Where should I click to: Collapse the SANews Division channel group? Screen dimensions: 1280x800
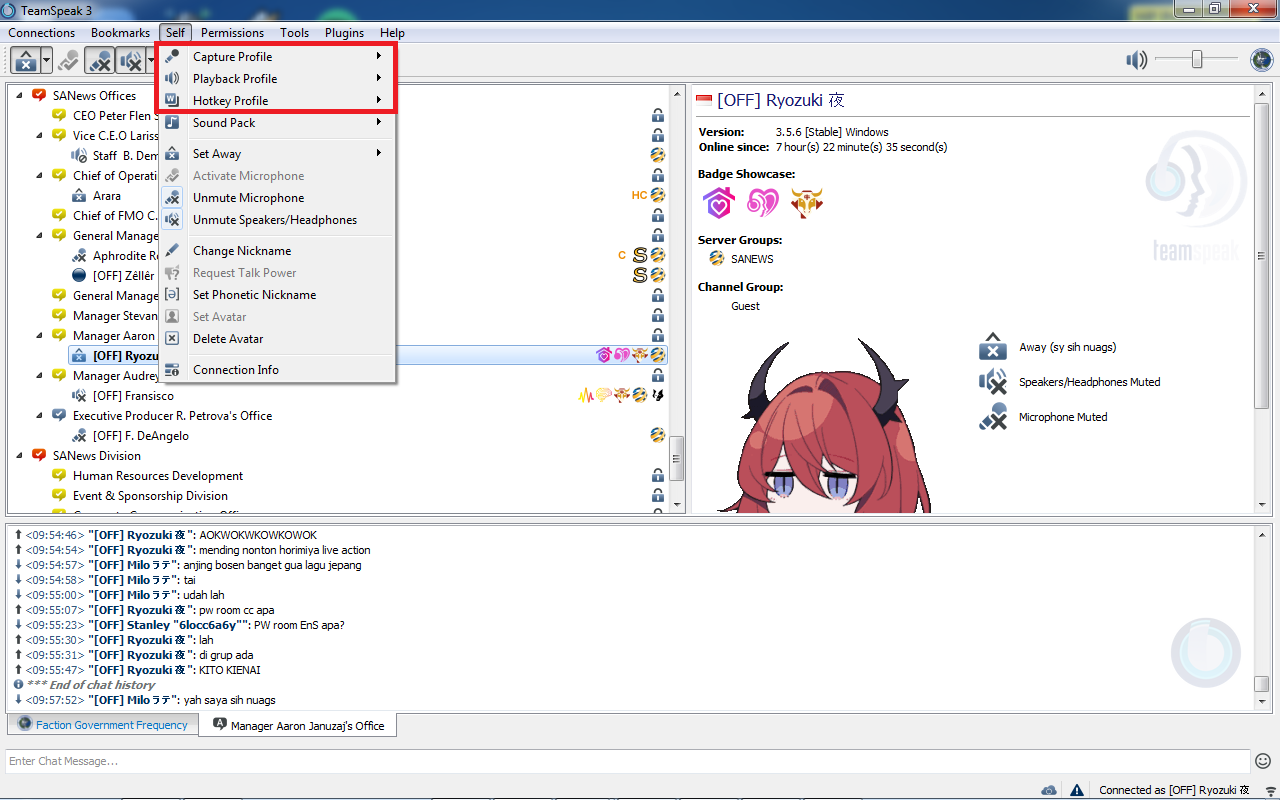(x=19, y=455)
